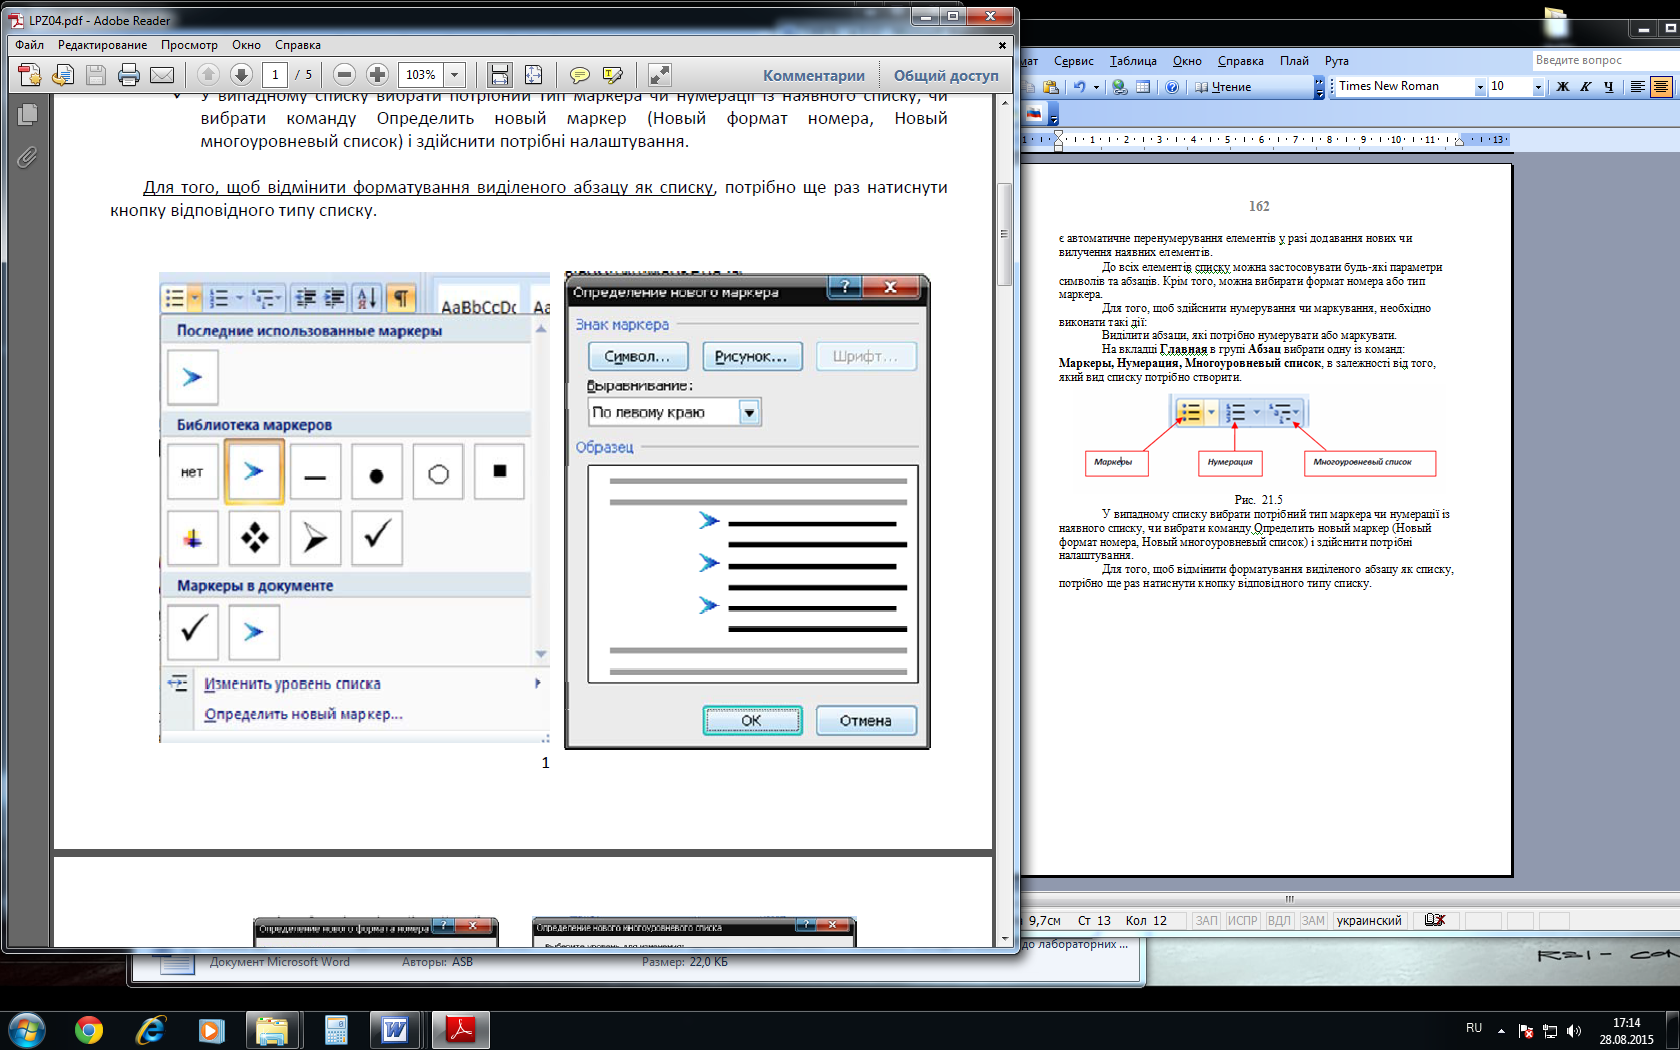Toggle Italic (К) formatting in Word
Image resolution: width=1680 pixels, height=1050 pixels.
coord(1585,87)
